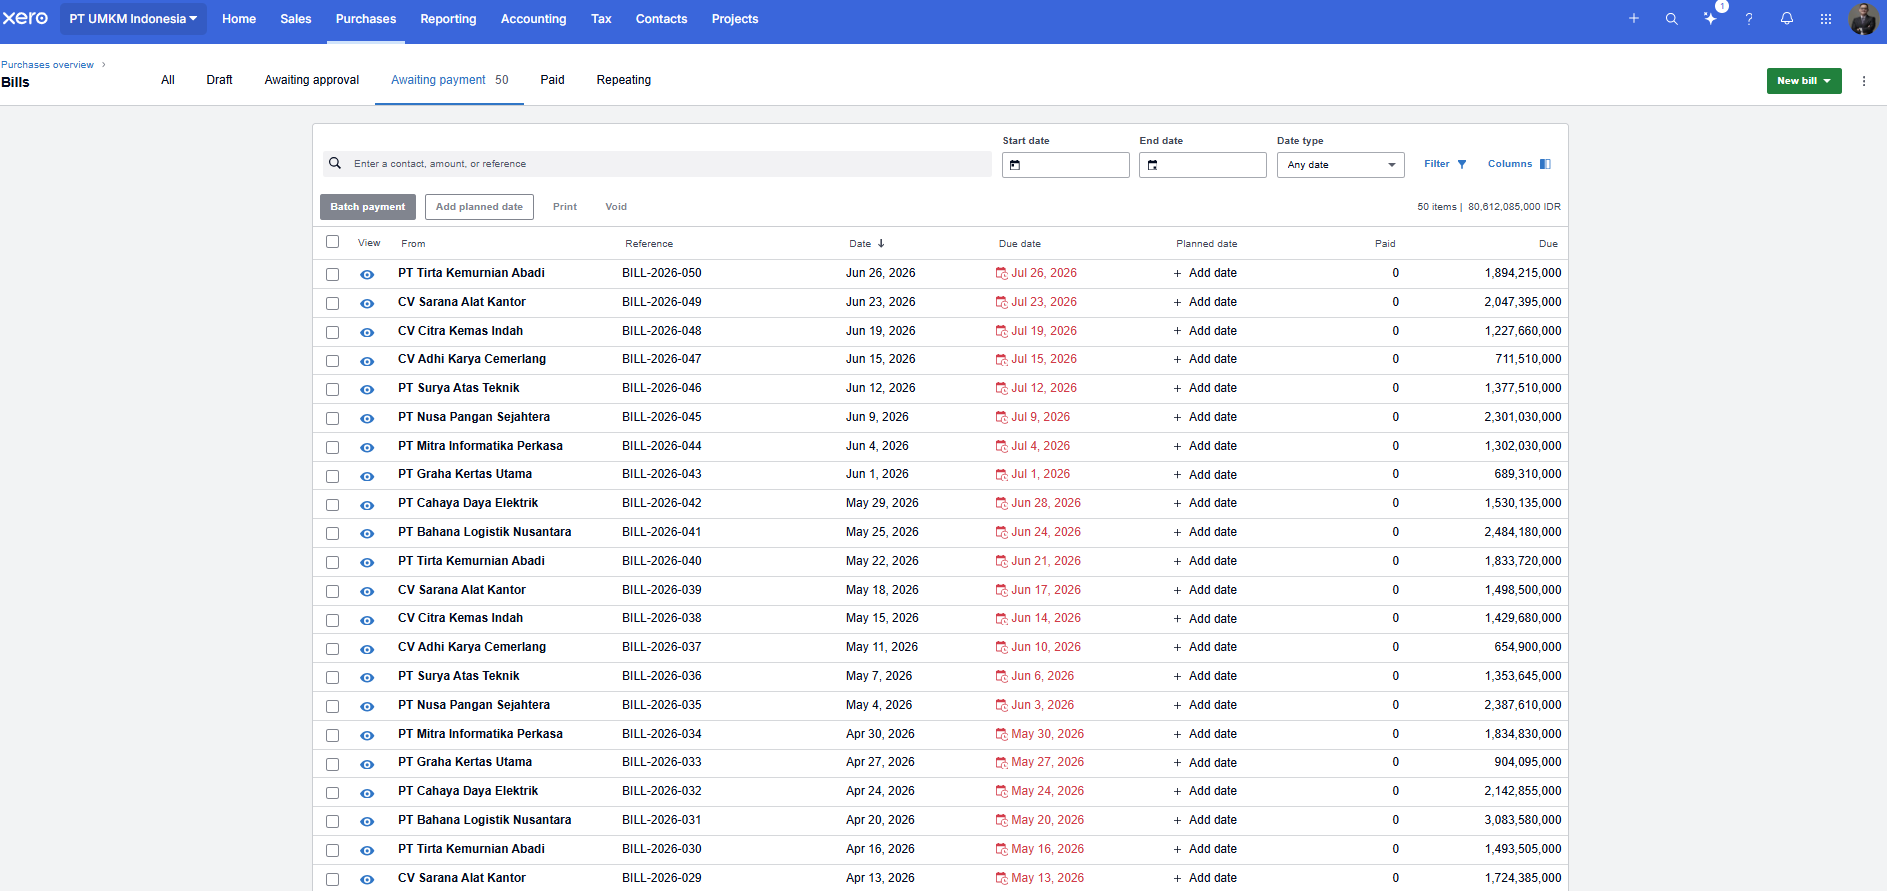Open the Columns chooser icon
This screenshot has height=891, width=1887.
click(x=1545, y=164)
